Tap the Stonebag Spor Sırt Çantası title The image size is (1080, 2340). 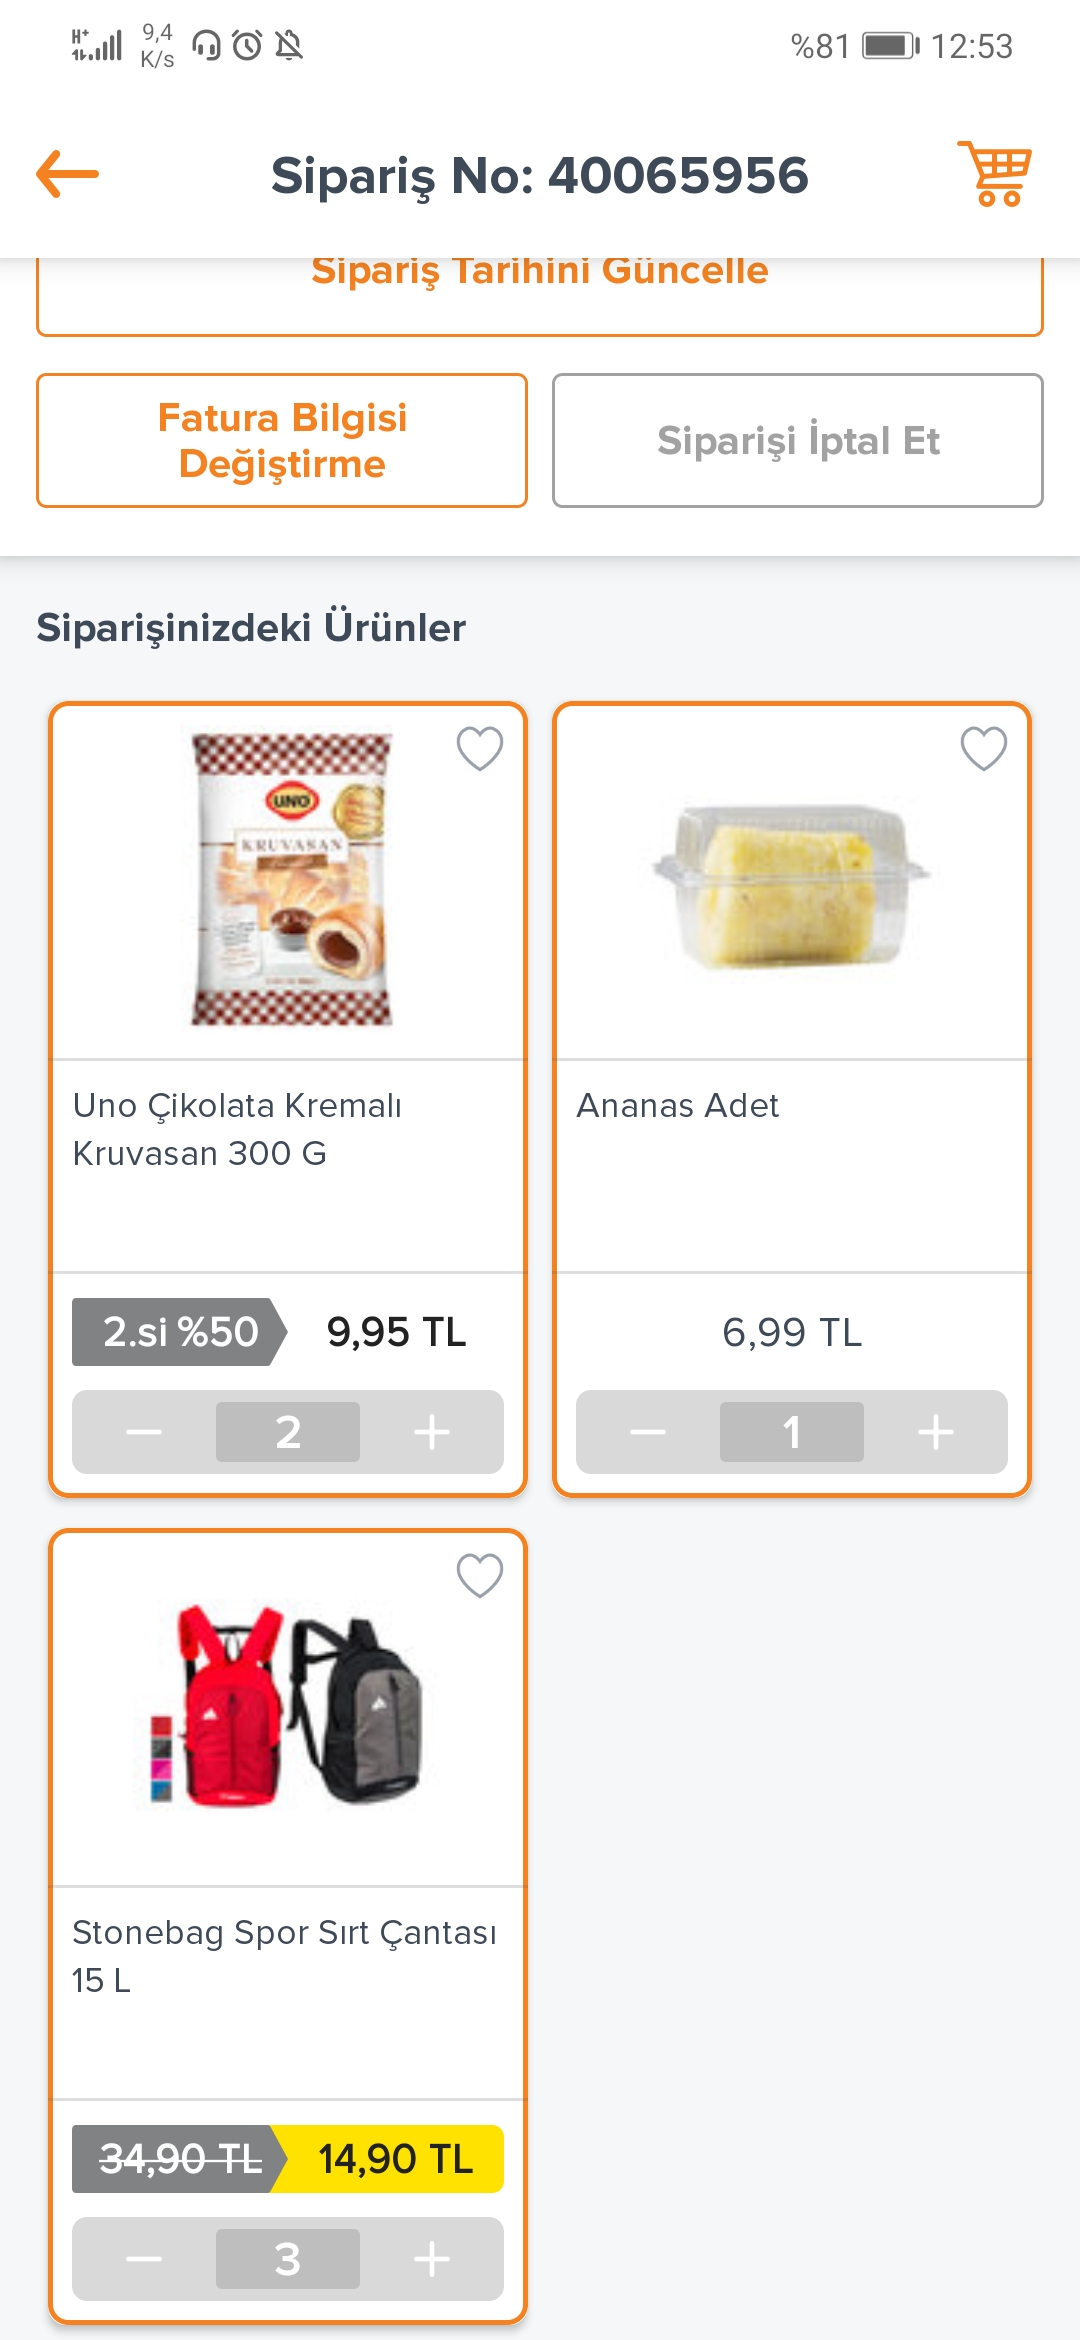(284, 1955)
